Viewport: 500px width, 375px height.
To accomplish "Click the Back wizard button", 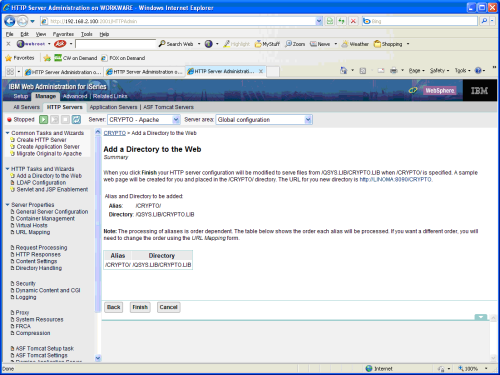I will point(113,307).
